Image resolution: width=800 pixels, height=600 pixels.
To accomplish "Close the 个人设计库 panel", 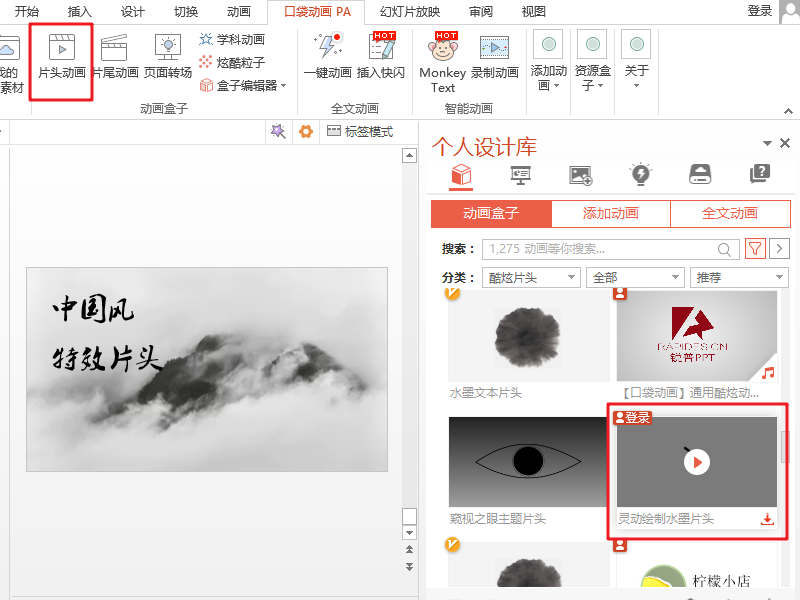I will [785, 143].
